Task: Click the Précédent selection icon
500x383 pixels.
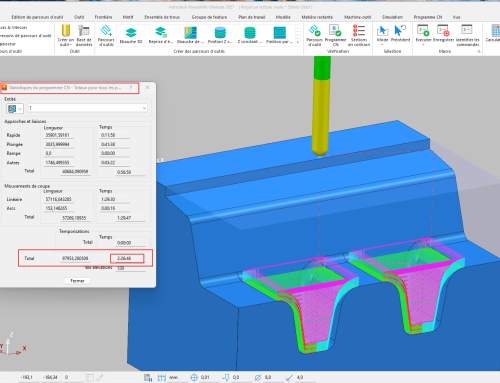Action: 400,34
